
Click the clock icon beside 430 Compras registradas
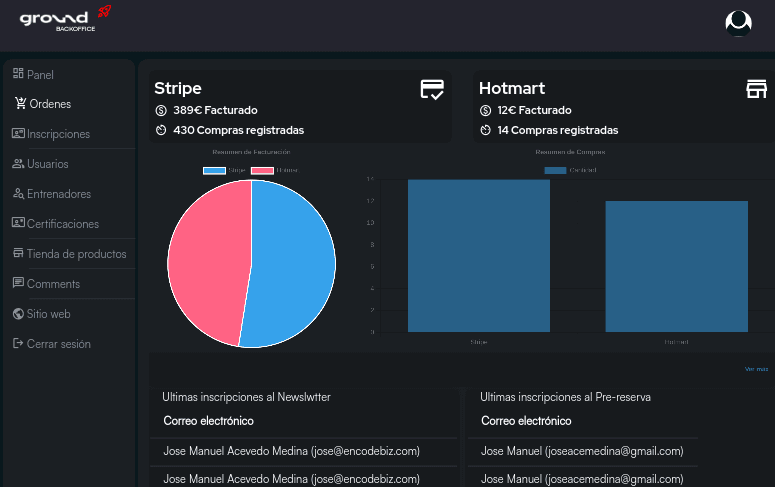point(161,131)
